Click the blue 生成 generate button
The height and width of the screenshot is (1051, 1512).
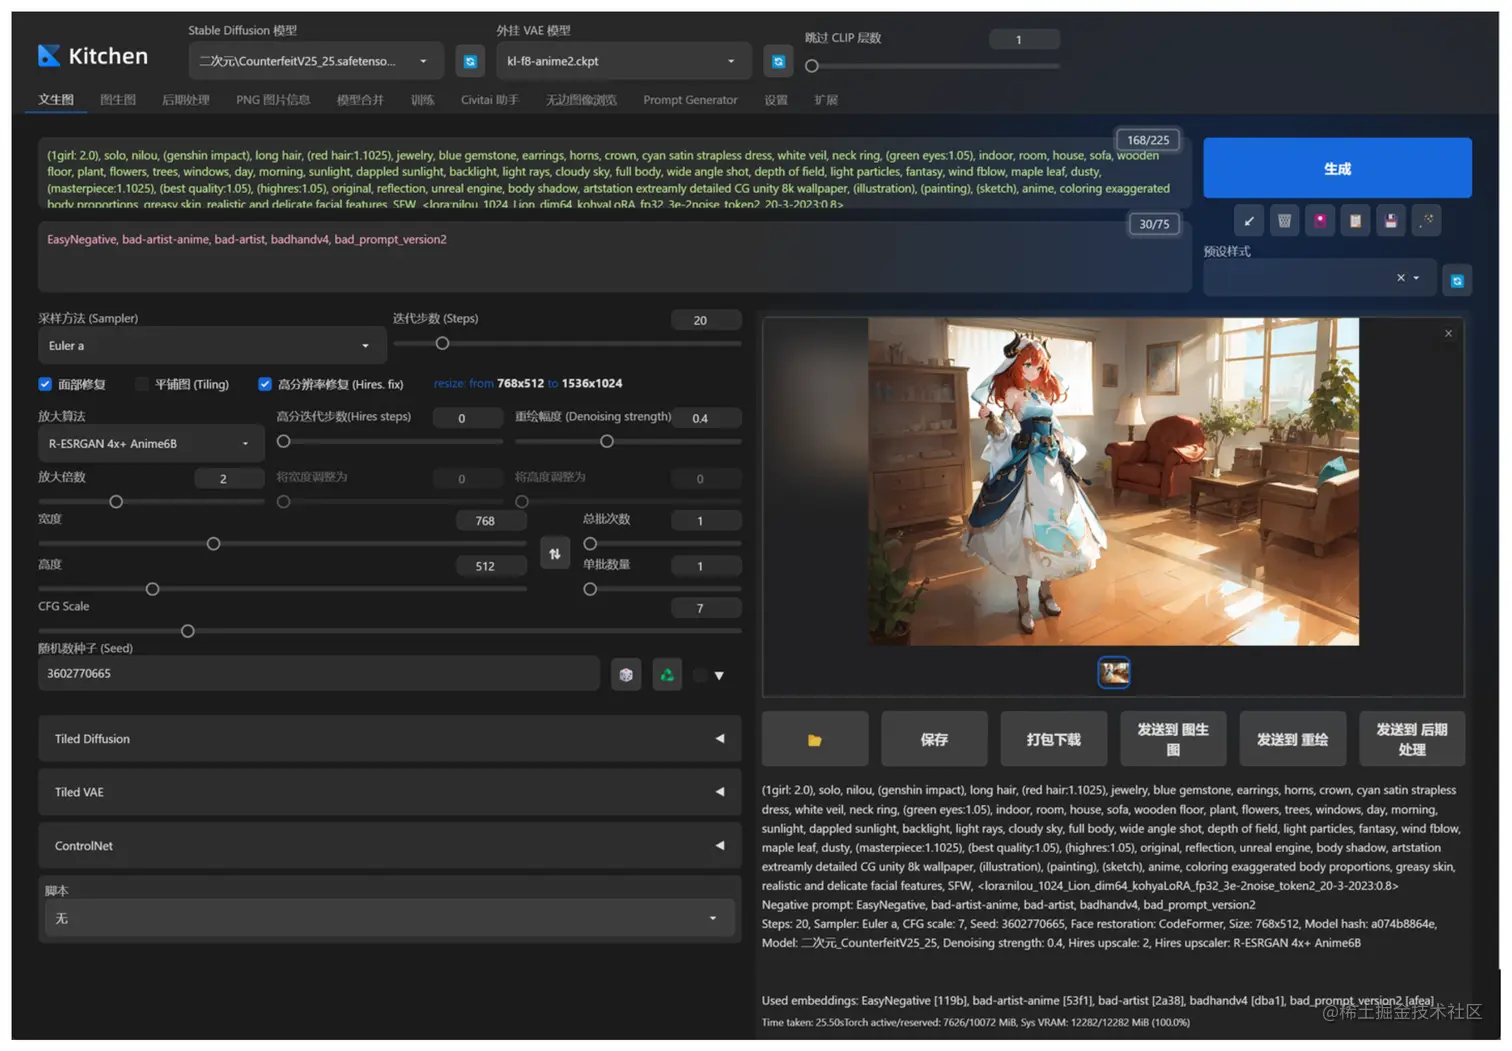(x=1337, y=168)
